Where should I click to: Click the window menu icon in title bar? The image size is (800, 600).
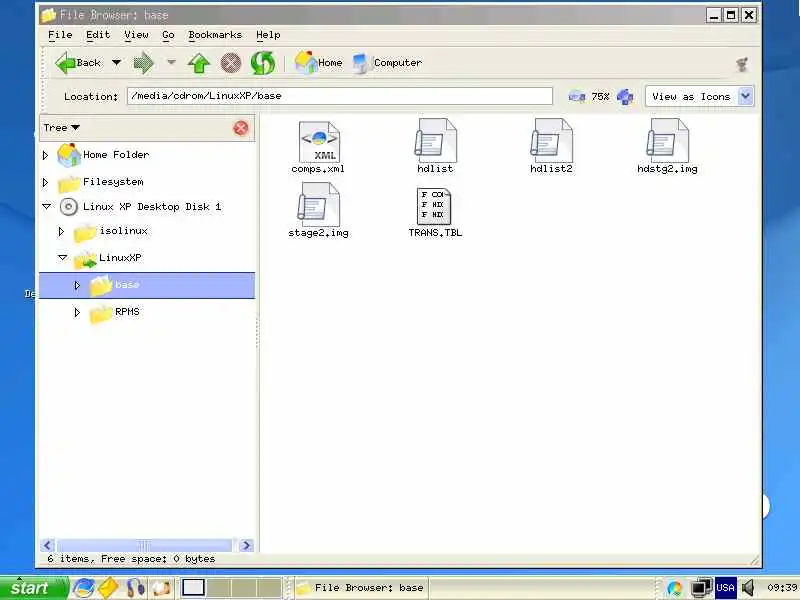pyautogui.click(x=48, y=15)
